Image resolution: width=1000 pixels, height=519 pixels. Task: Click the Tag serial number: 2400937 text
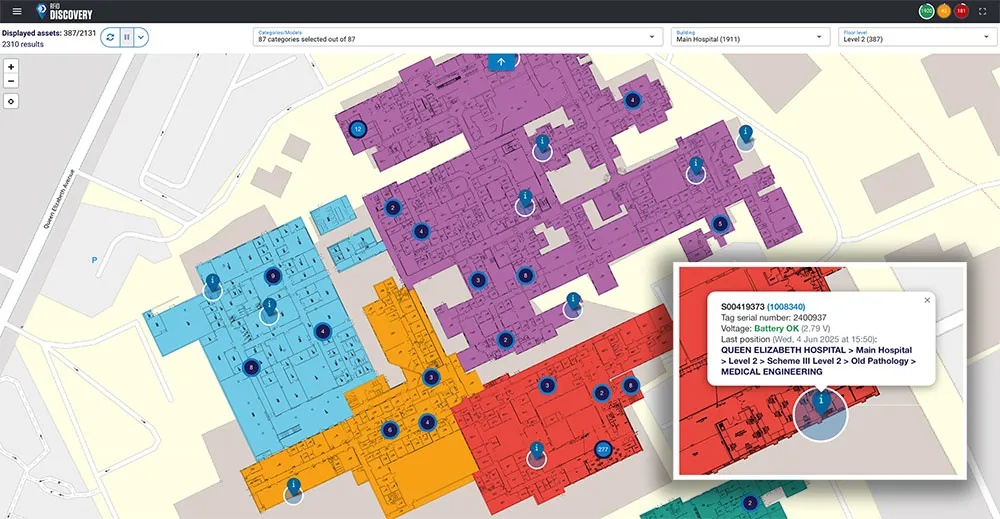(x=774, y=318)
